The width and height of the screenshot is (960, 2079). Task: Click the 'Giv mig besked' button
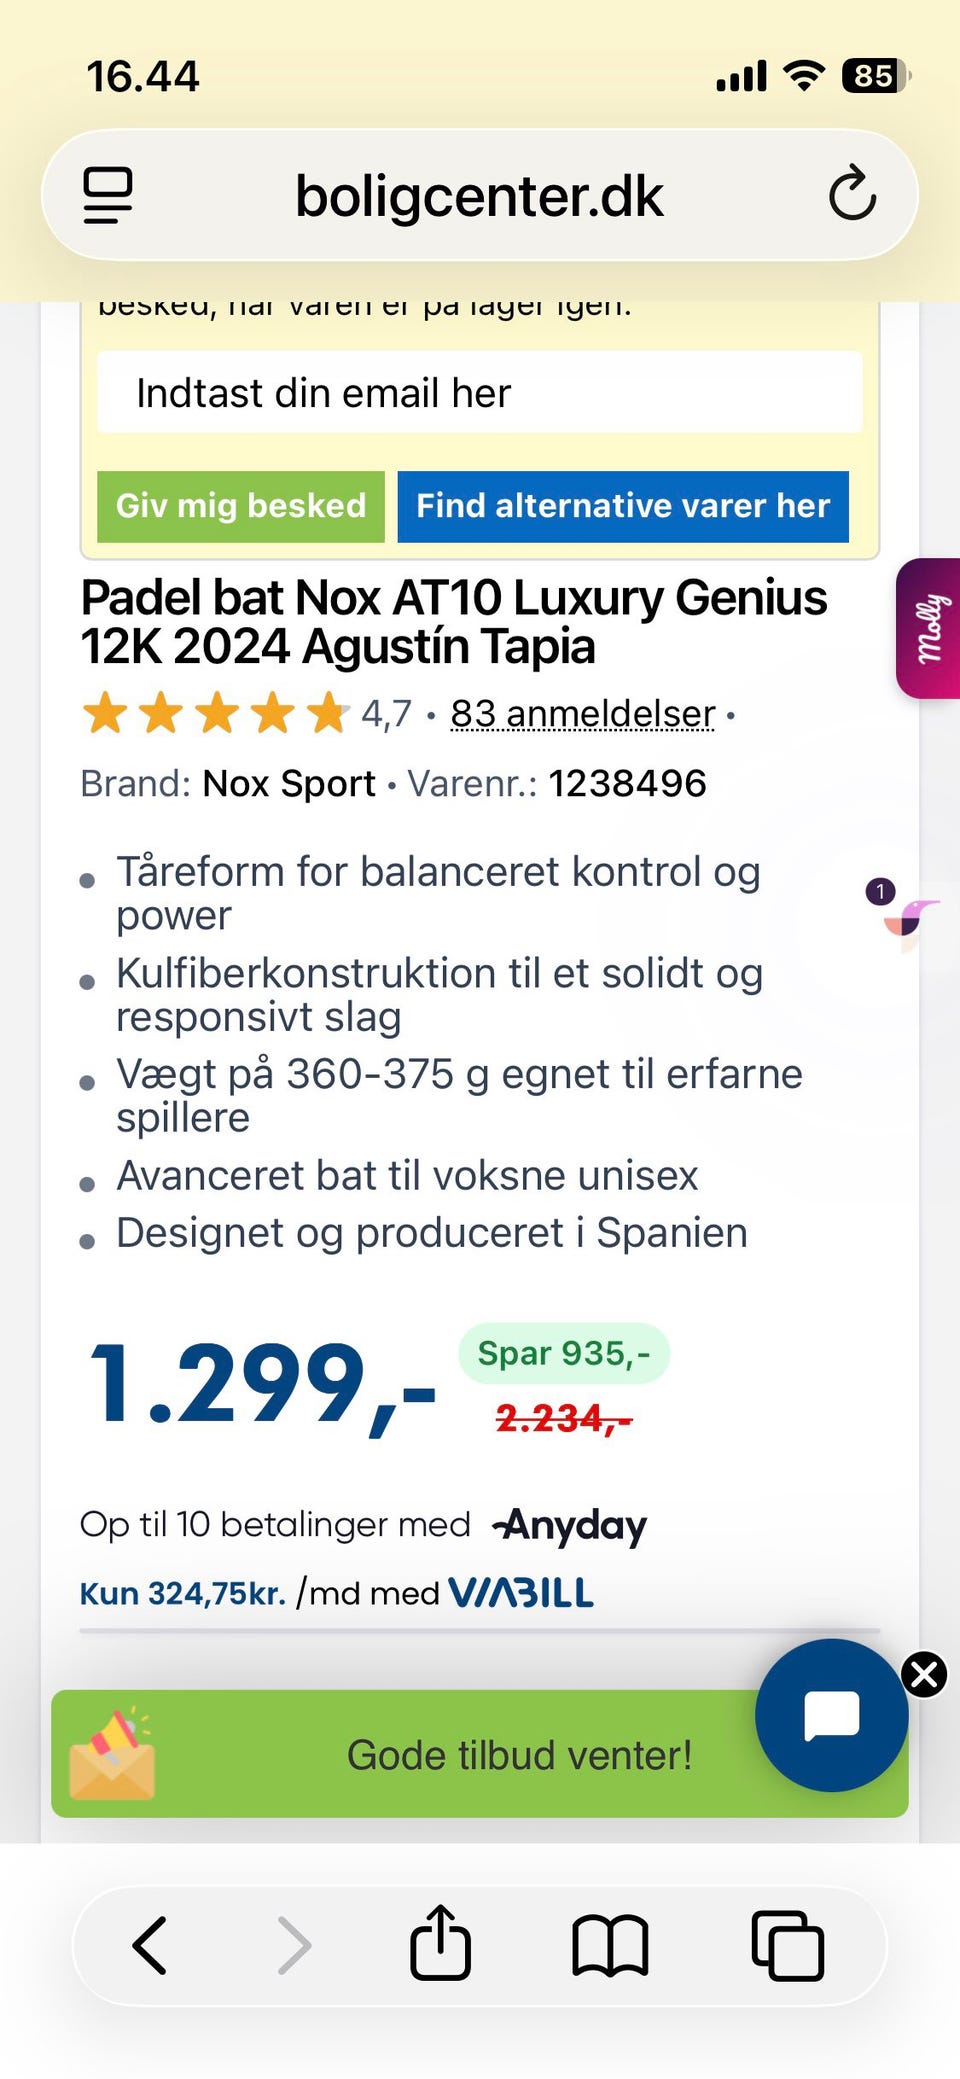coord(241,506)
